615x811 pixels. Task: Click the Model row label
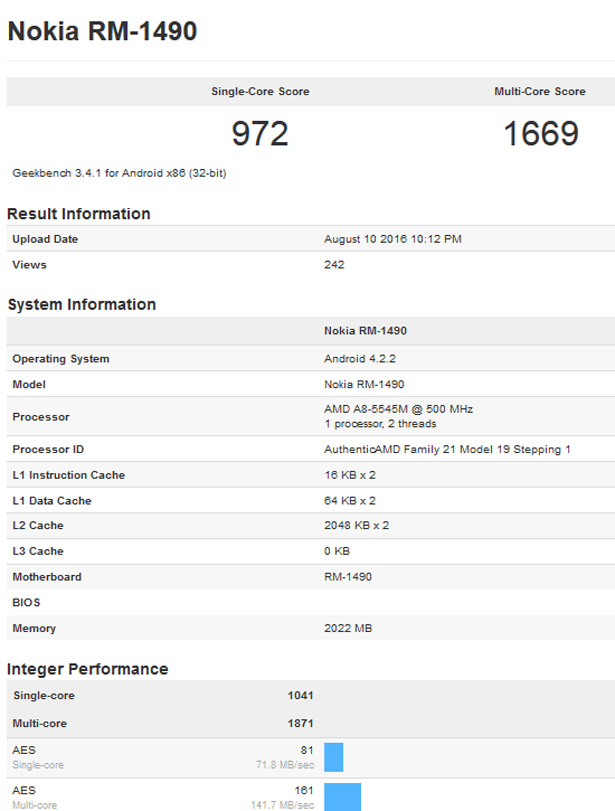point(29,384)
